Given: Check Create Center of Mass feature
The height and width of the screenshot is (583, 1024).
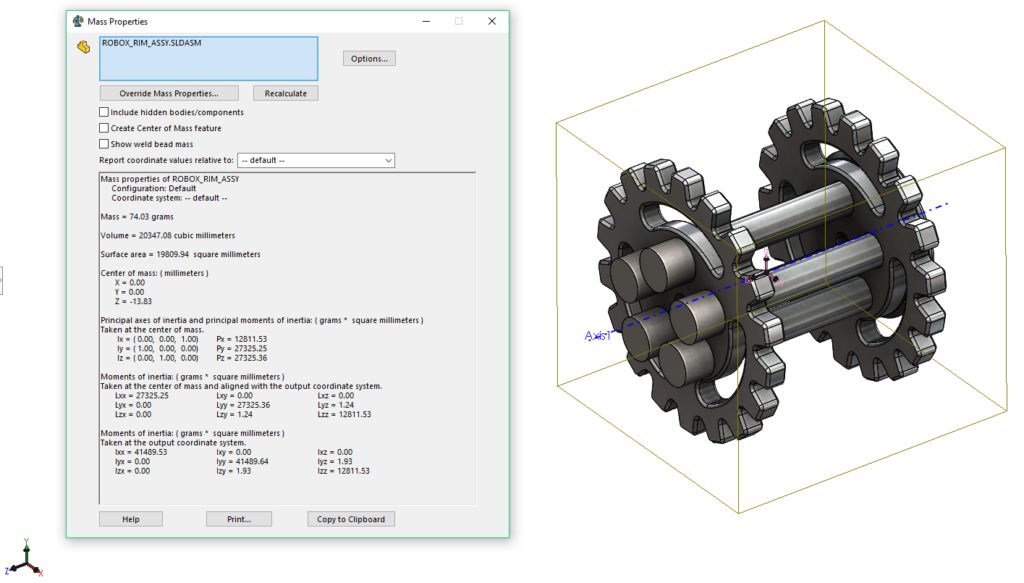Looking at the screenshot, I should 104,128.
